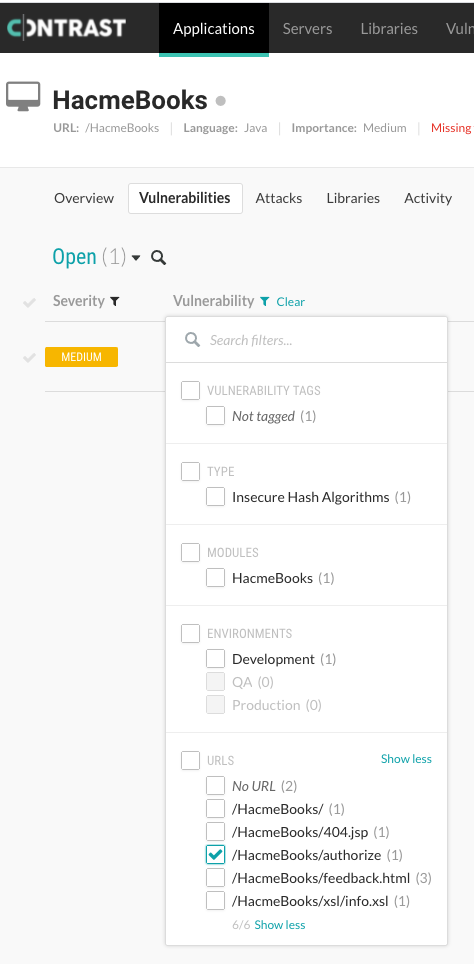Click the red Missing text
The width and height of the screenshot is (474, 964).
(x=451, y=128)
